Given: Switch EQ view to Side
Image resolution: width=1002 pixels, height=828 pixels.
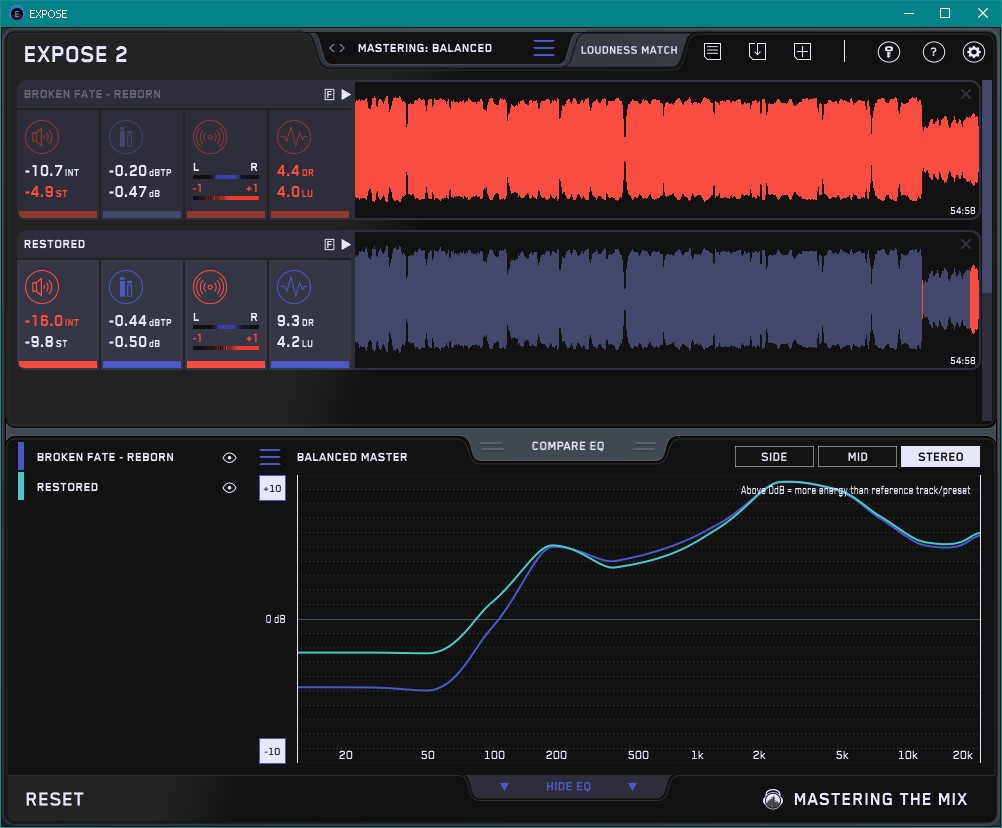Looking at the screenshot, I should coord(774,457).
